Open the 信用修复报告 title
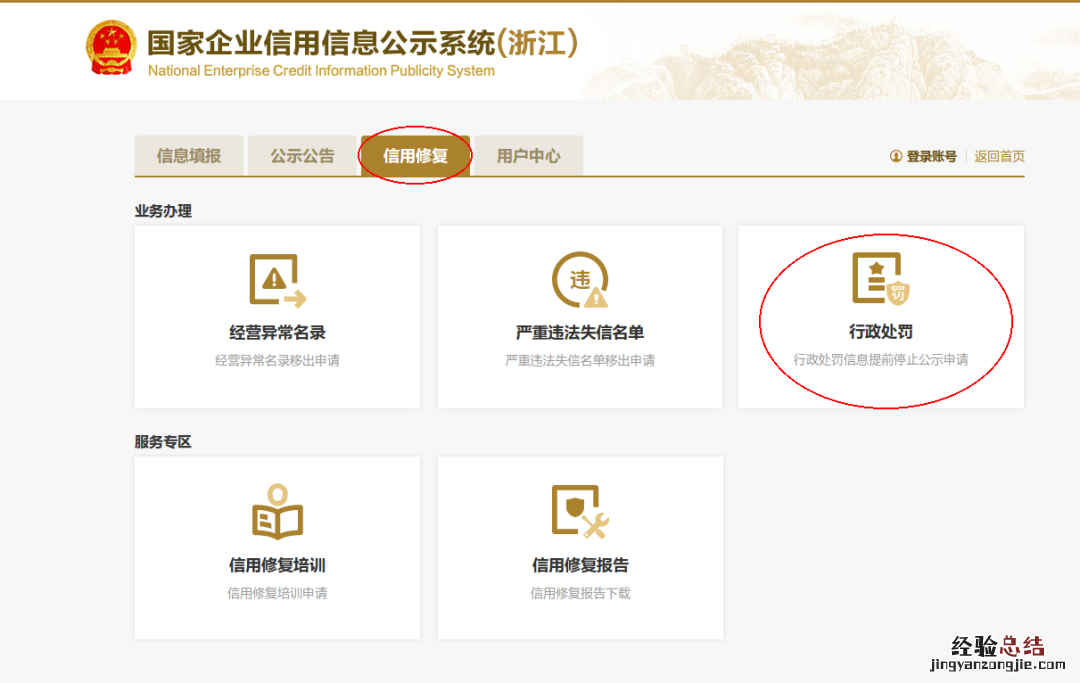The height and width of the screenshot is (683, 1080). [580, 565]
